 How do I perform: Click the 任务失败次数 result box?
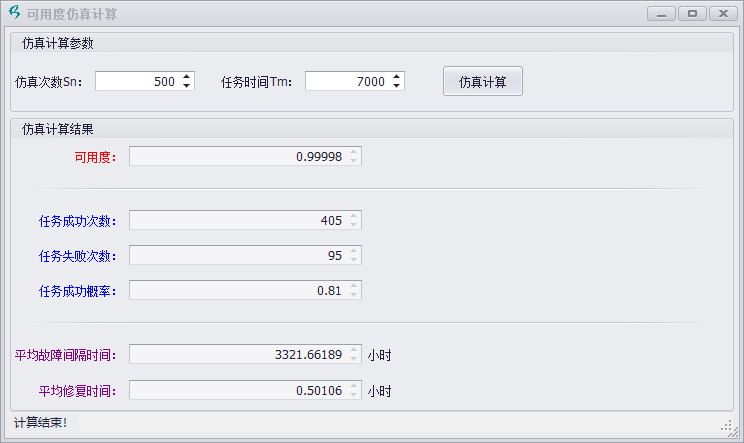(x=238, y=256)
